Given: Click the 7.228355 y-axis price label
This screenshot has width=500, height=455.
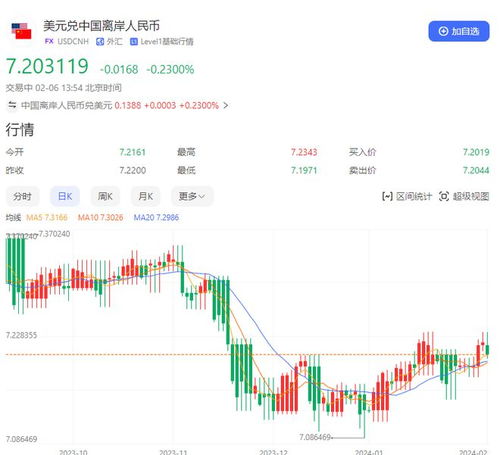Looking at the screenshot, I should tap(21, 335).
